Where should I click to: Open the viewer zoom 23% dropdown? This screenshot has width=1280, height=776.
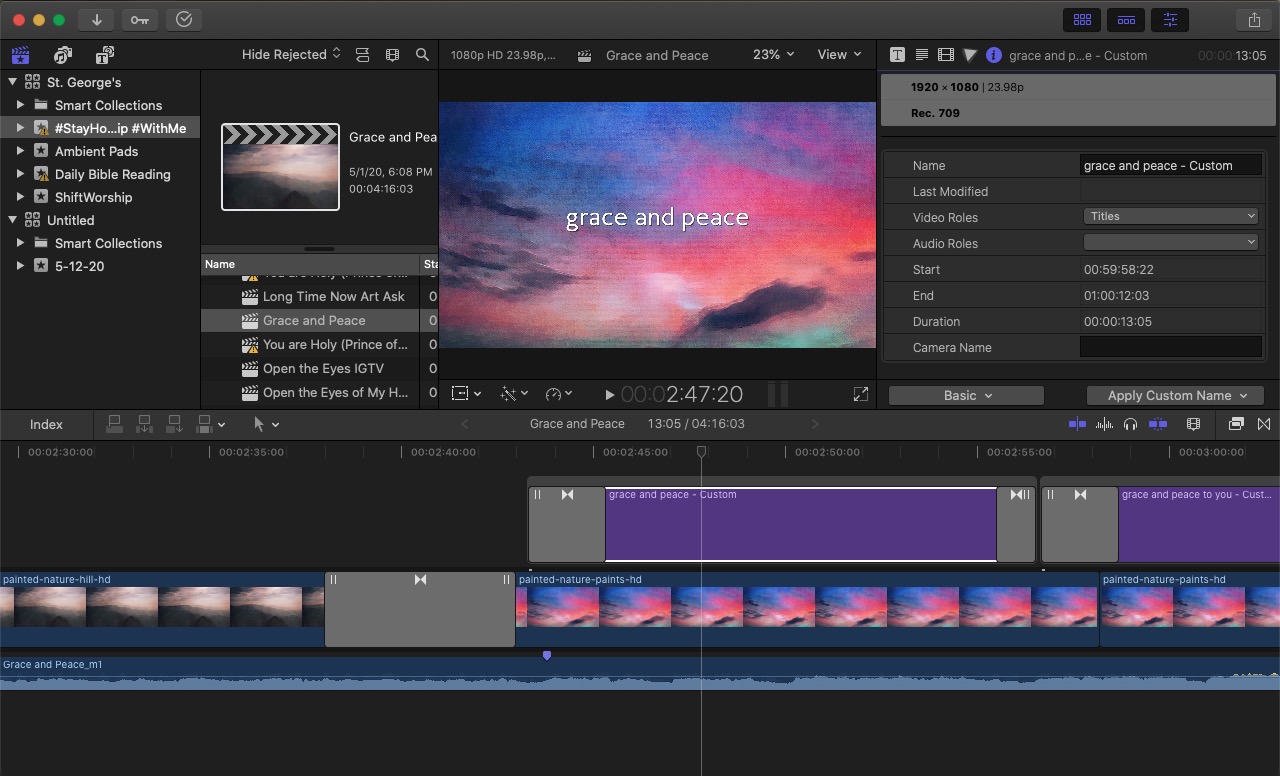(773, 55)
